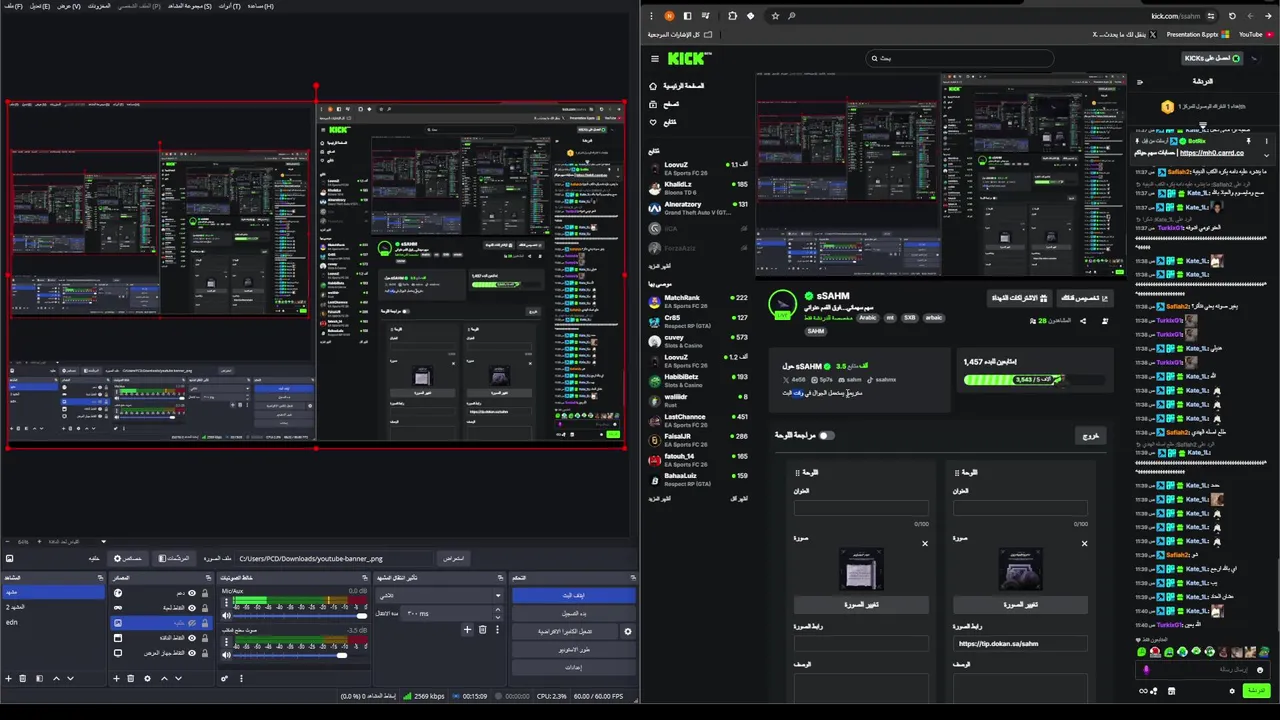Add a scene transition with plus icon

coord(467,629)
